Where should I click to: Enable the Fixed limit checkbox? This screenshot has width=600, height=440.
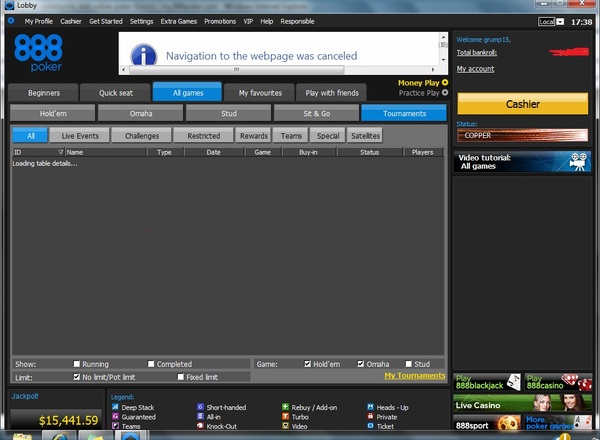click(181, 376)
